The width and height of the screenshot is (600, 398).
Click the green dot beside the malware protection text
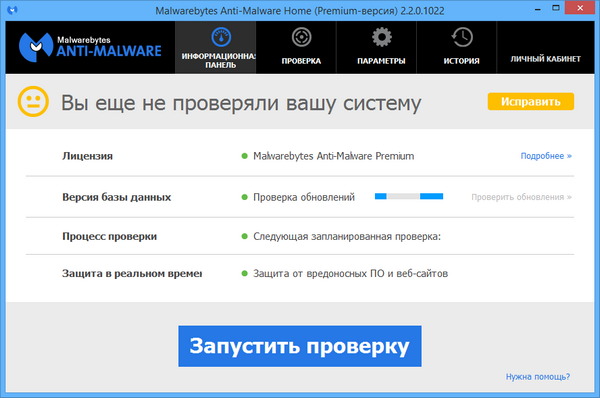(x=245, y=273)
